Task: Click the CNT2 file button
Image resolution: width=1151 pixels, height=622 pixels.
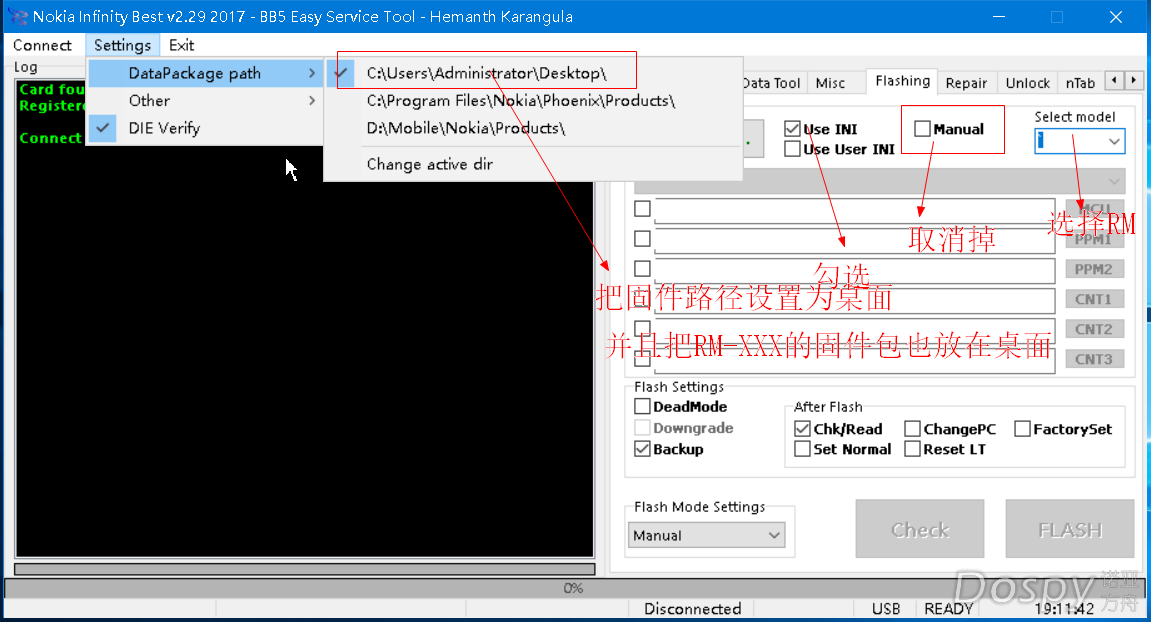Action: [1094, 330]
